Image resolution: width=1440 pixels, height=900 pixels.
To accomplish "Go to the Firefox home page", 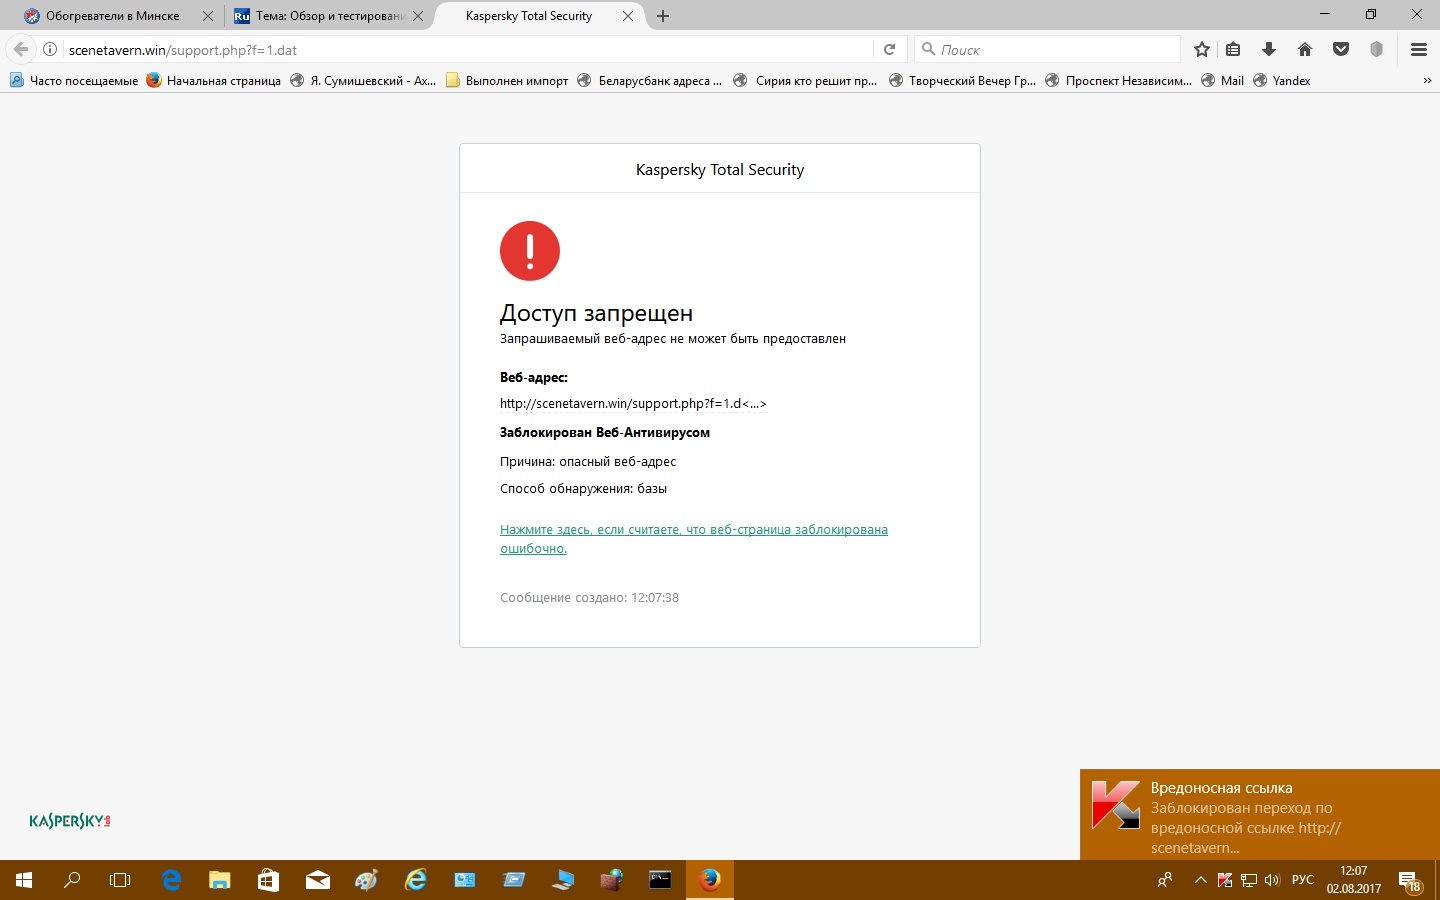I will [1305, 49].
